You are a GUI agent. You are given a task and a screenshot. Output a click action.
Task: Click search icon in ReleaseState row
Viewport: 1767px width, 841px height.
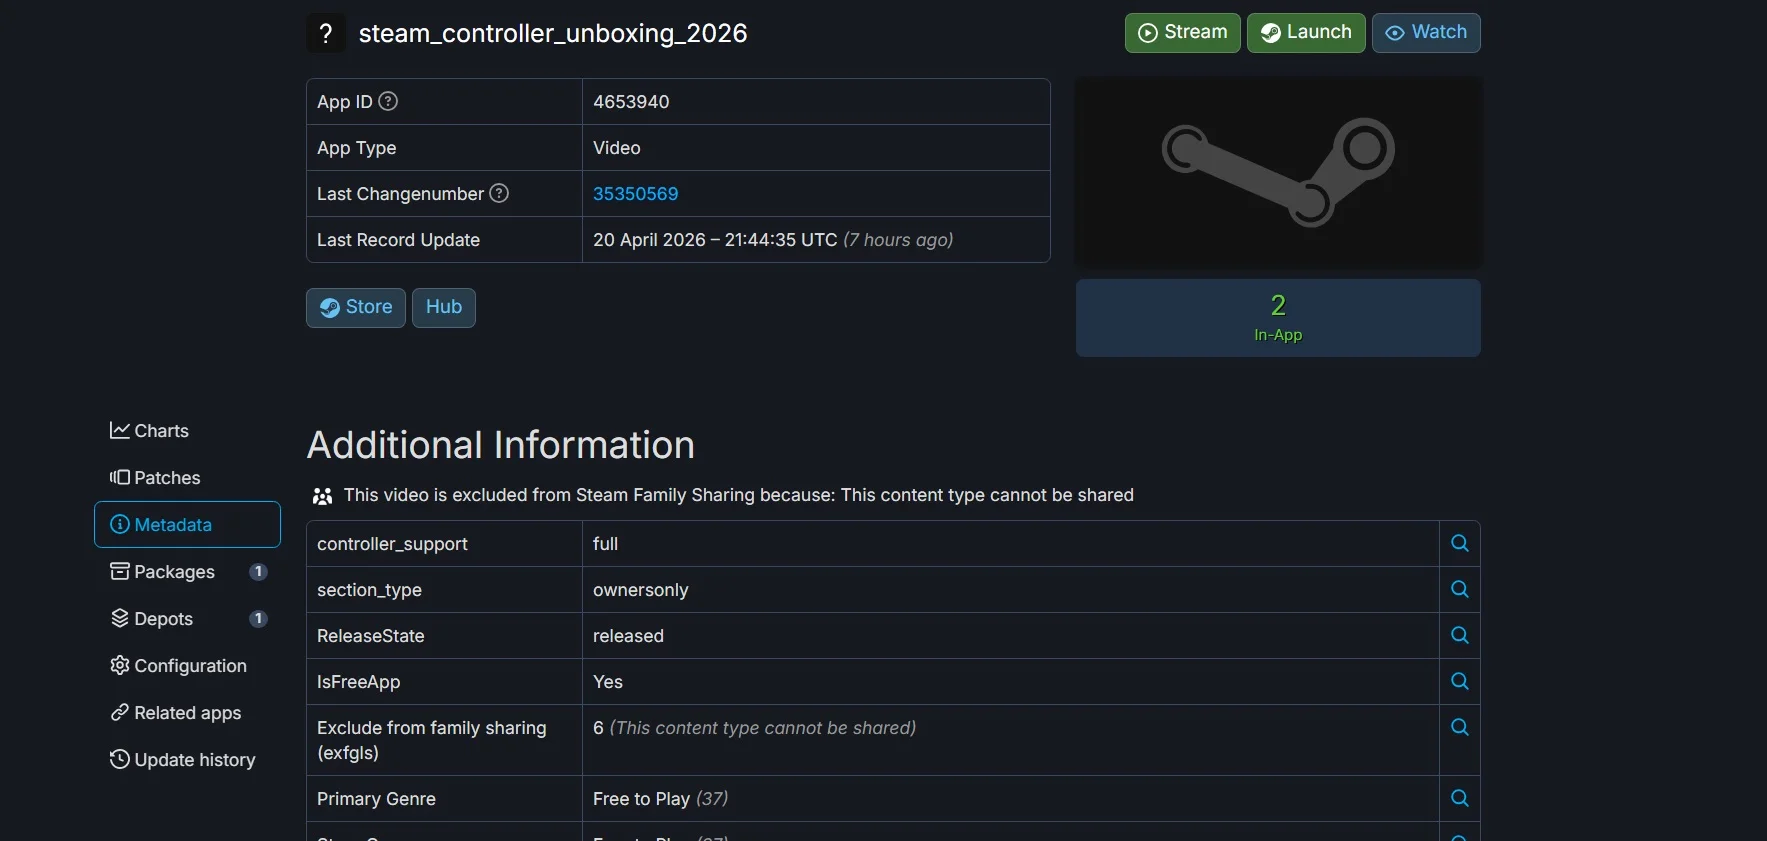(1459, 635)
